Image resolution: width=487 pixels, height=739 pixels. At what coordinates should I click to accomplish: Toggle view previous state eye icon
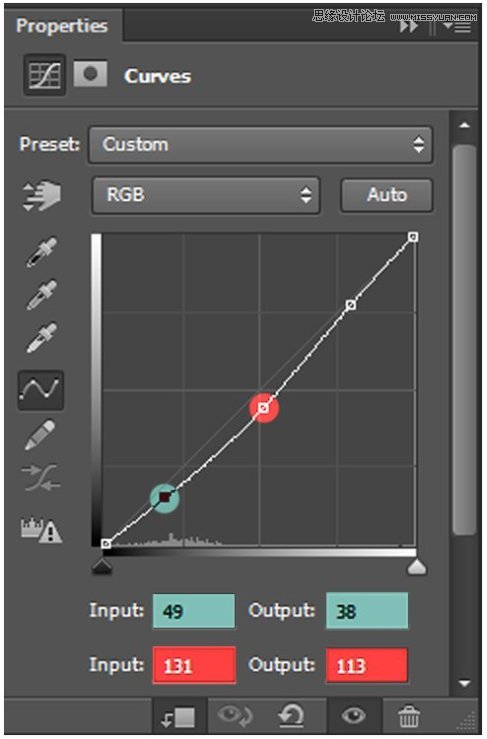click(235, 716)
